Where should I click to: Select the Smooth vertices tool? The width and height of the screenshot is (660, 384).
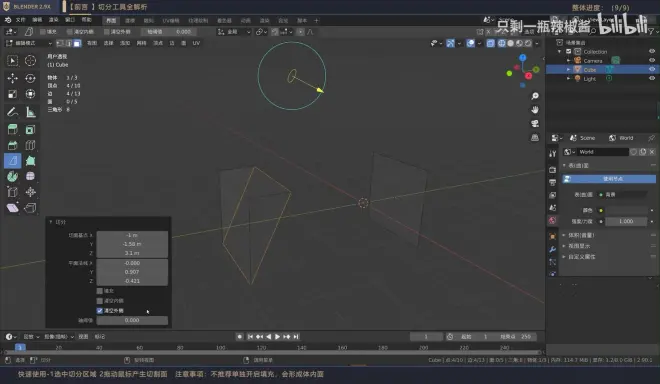pyautogui.click(x=30, y=176)
